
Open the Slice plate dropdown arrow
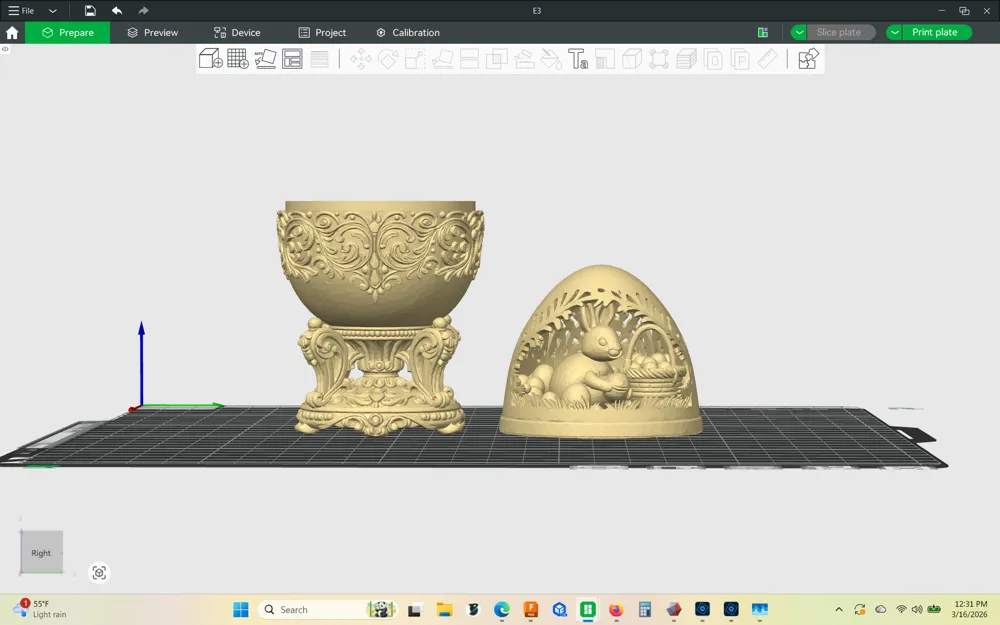(x=799, y=33)
